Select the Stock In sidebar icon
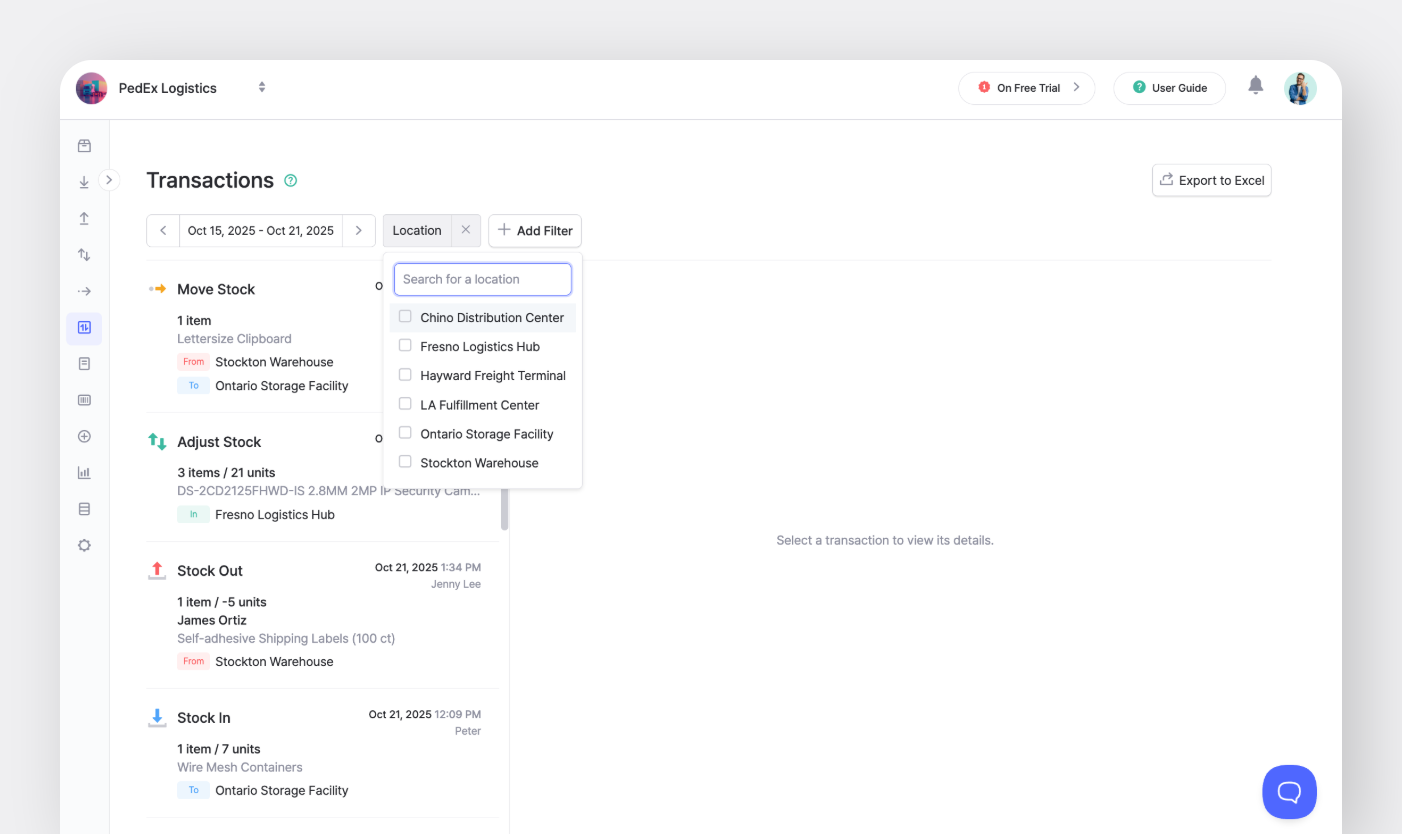The image size is (1402, 834). coord(84,181)
